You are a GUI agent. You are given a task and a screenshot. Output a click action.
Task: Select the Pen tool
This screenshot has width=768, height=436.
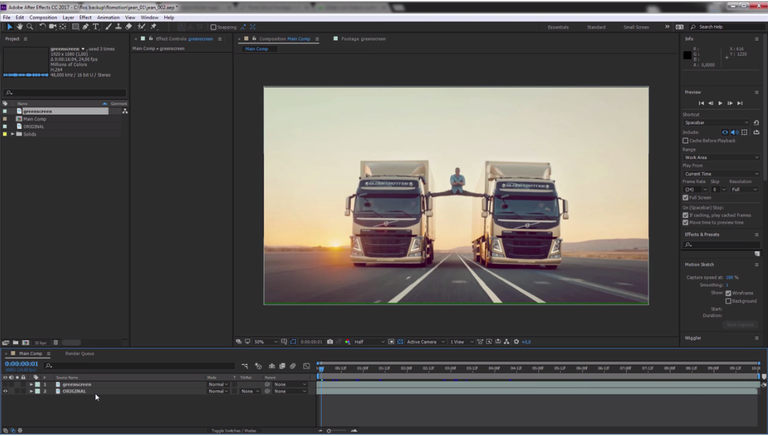[x=86, y=27]
